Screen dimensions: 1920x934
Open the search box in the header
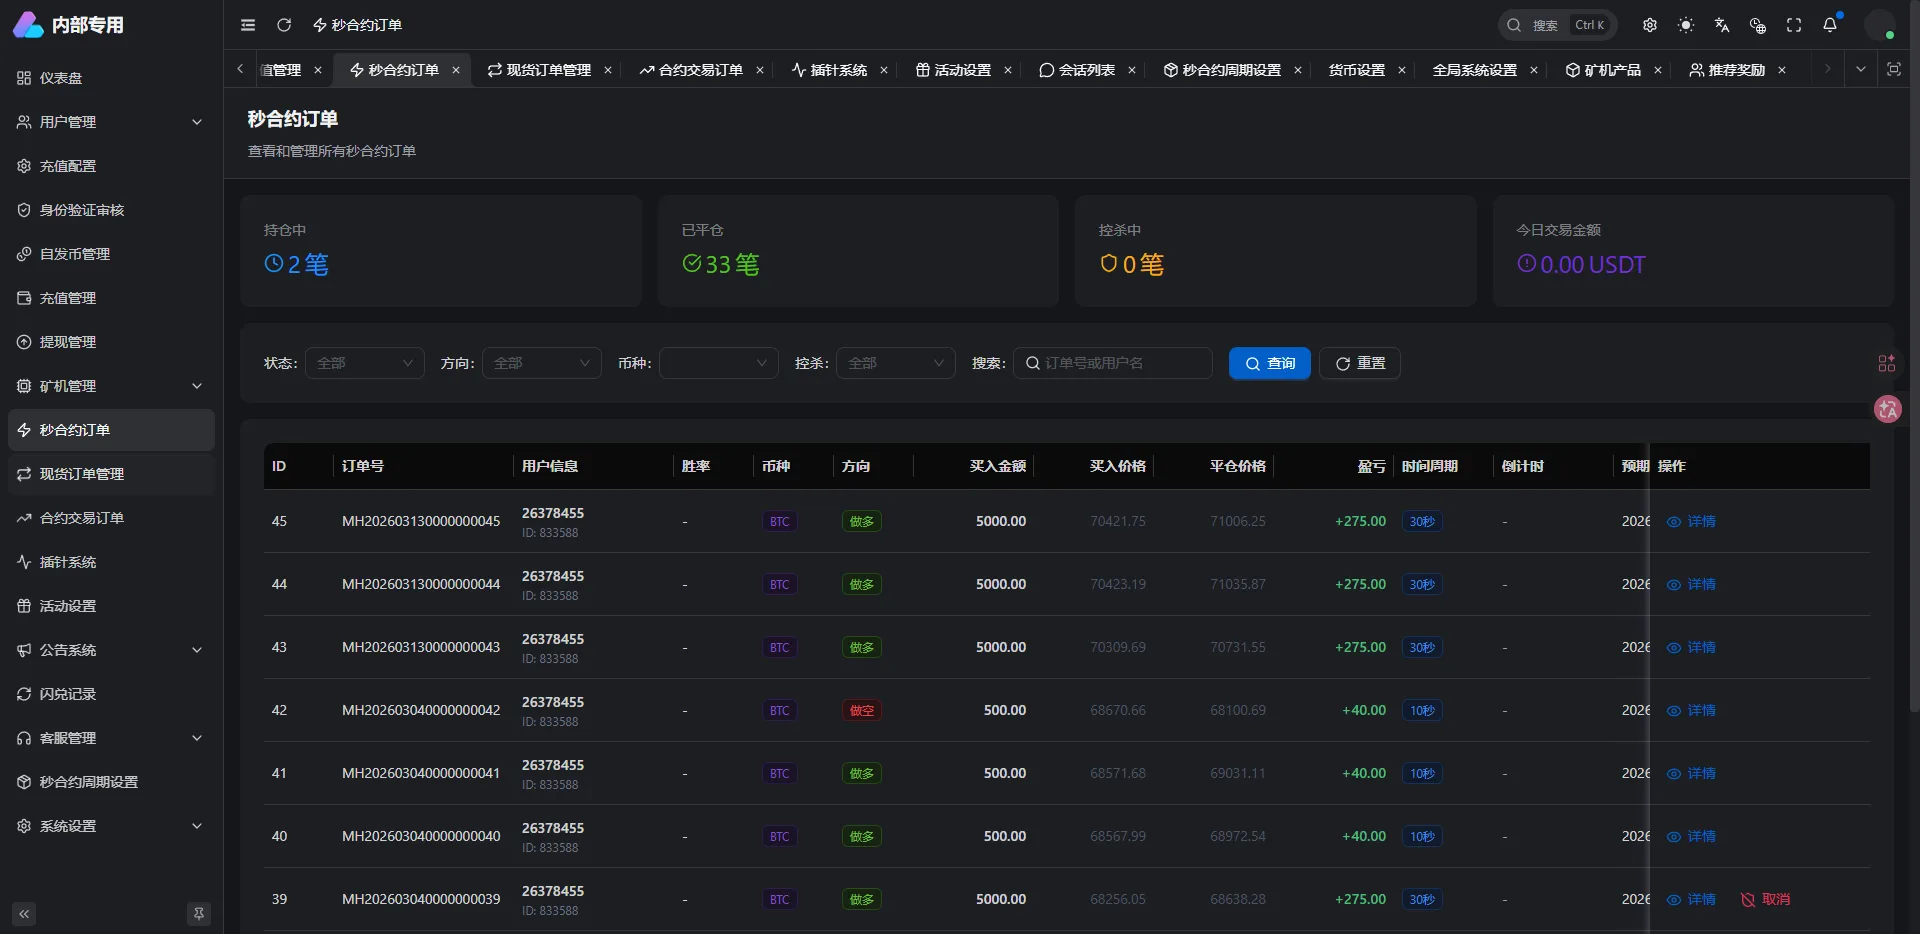(x=1557, y=25)
